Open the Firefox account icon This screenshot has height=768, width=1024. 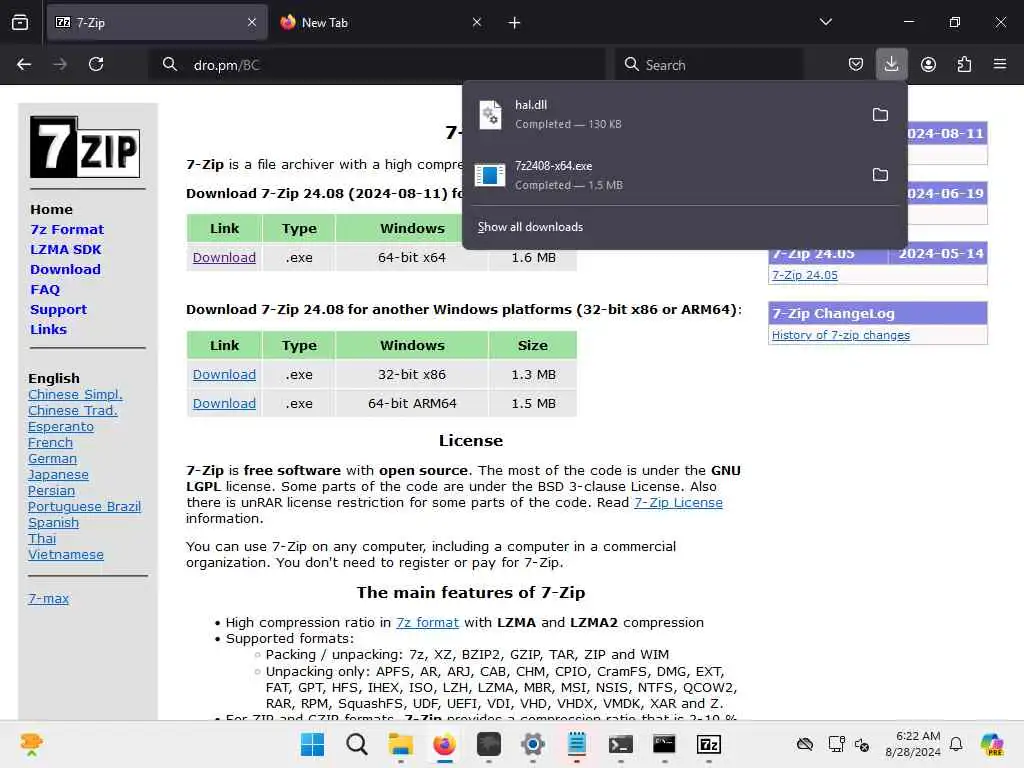coord(928,64)
